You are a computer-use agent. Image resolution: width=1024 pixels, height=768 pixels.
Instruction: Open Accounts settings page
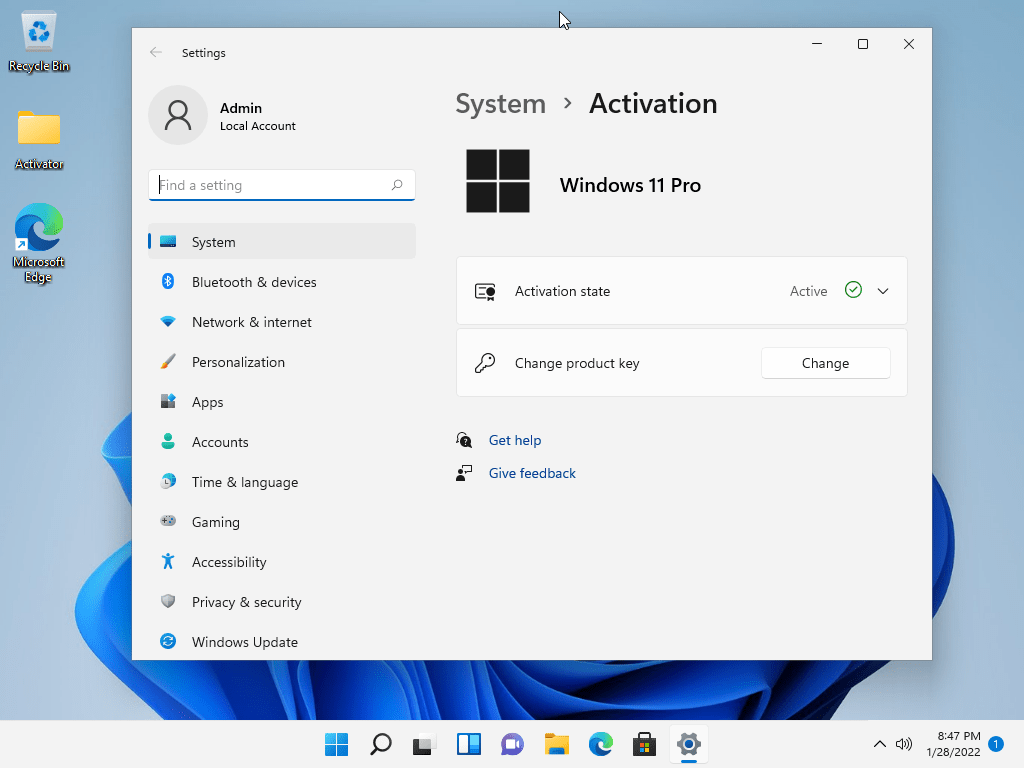281,442
